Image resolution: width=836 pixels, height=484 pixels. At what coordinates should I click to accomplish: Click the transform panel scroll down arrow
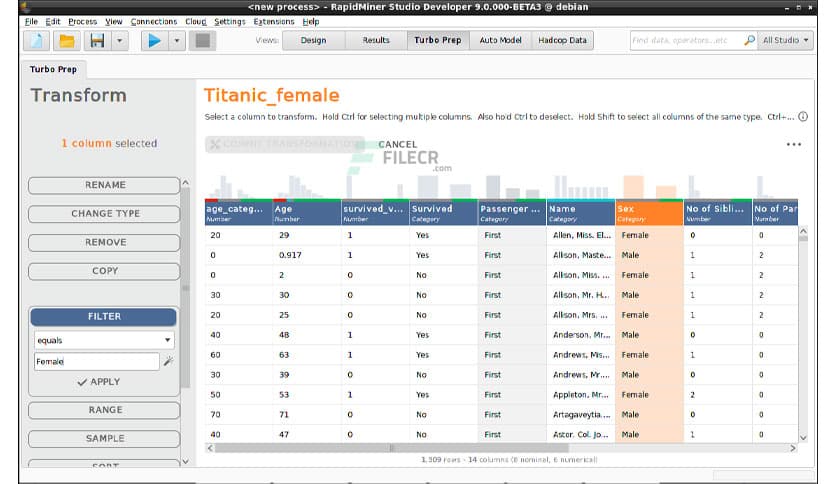tap(186, 462)
